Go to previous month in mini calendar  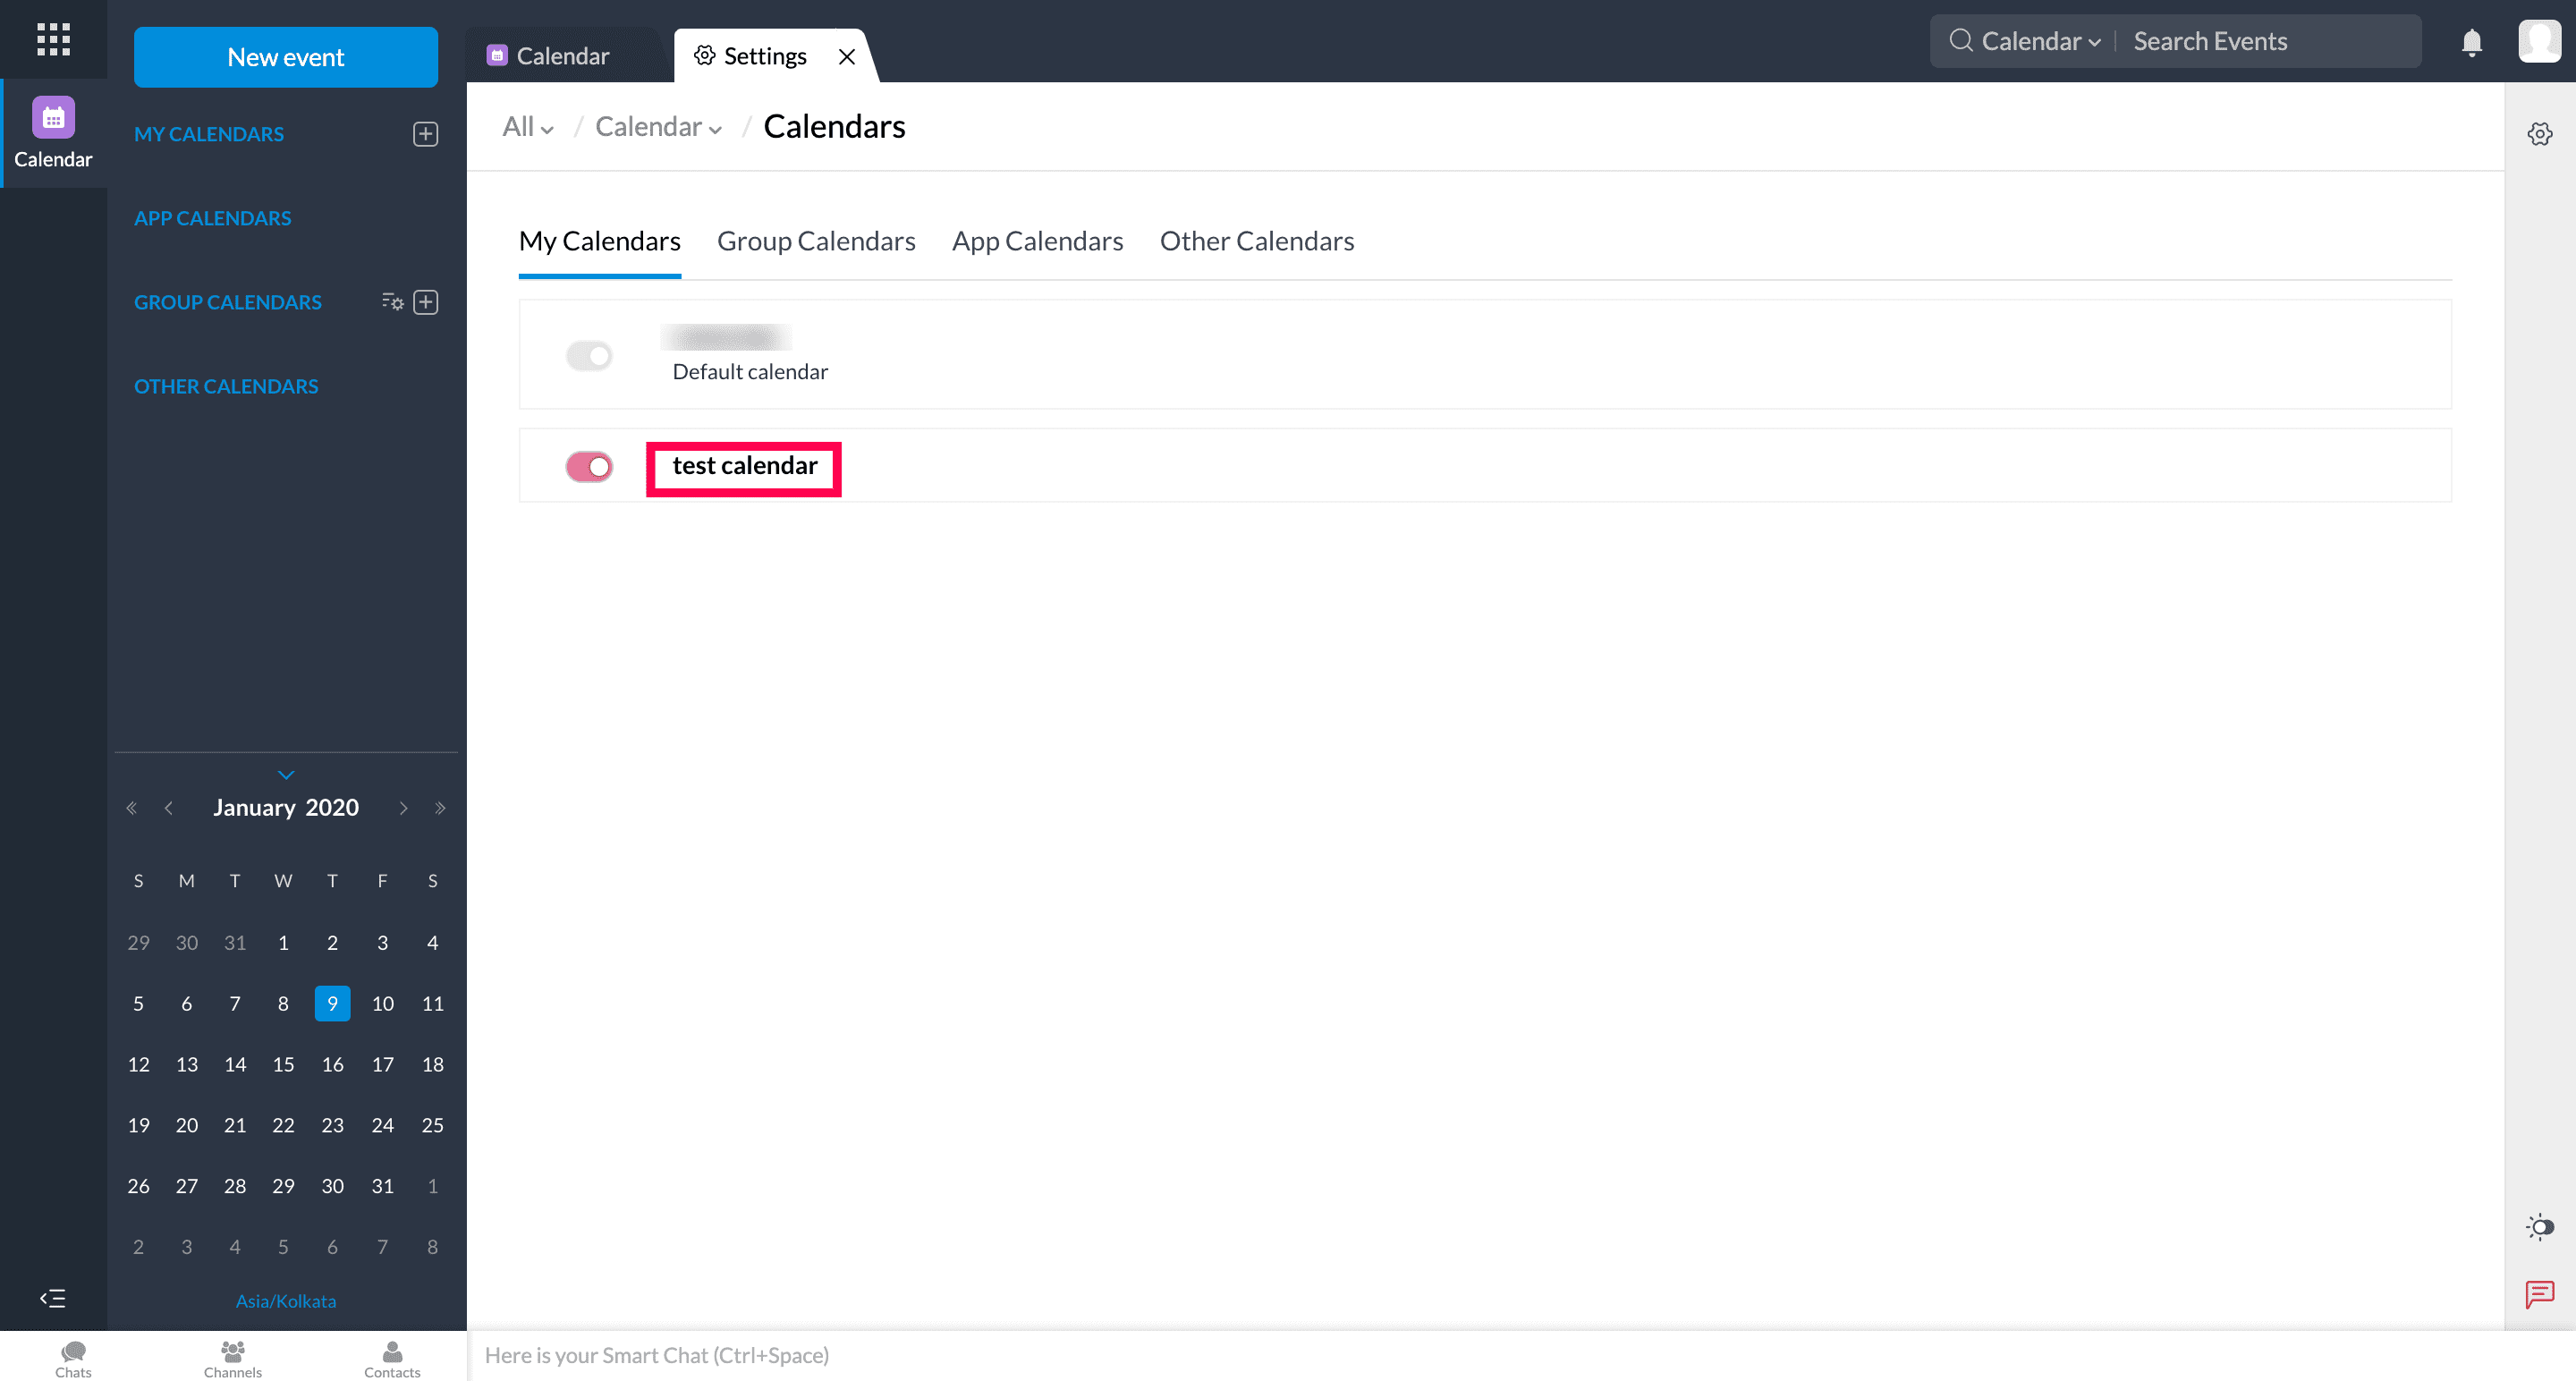pyautogui.click(x=169, y=808)
